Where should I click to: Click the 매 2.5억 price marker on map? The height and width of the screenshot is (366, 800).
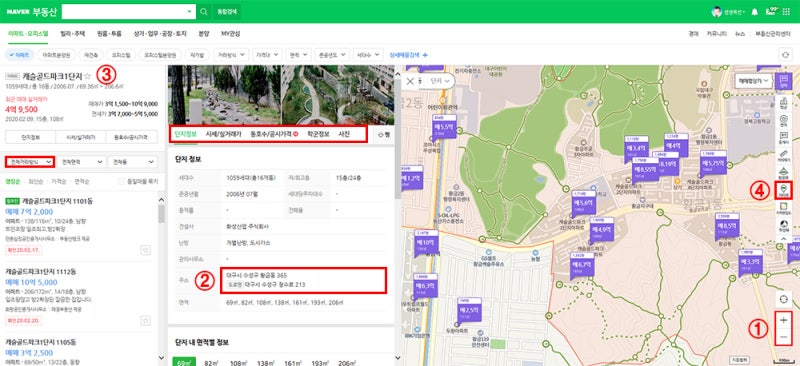tap(469, 310)
